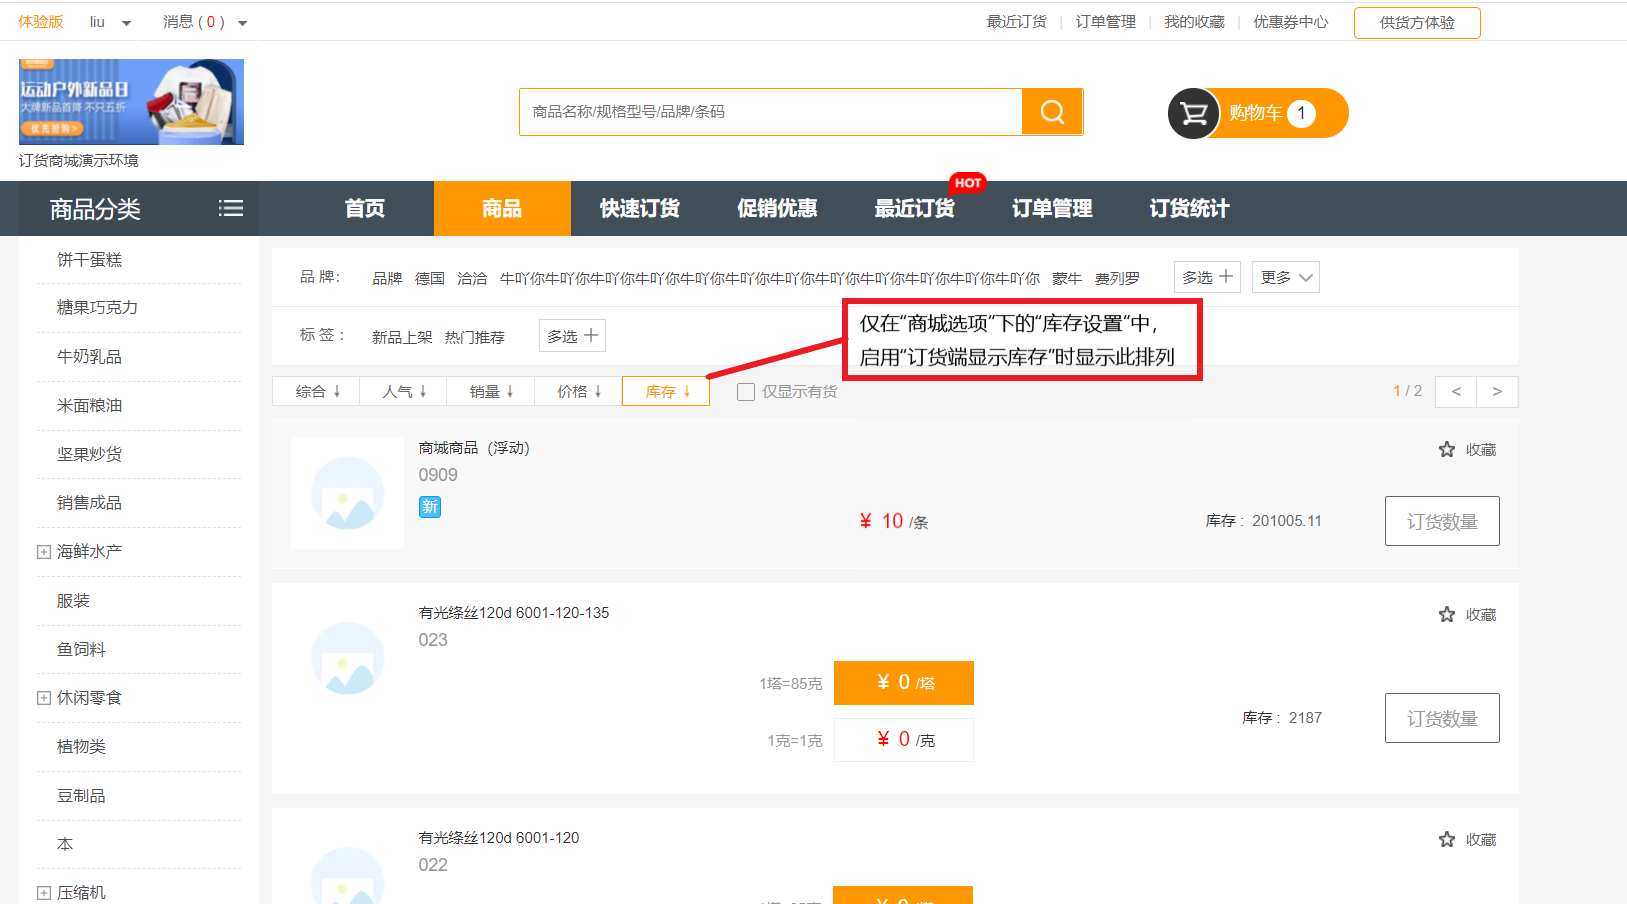
Task: Toggle the category list menu icon
Action: 231,208
